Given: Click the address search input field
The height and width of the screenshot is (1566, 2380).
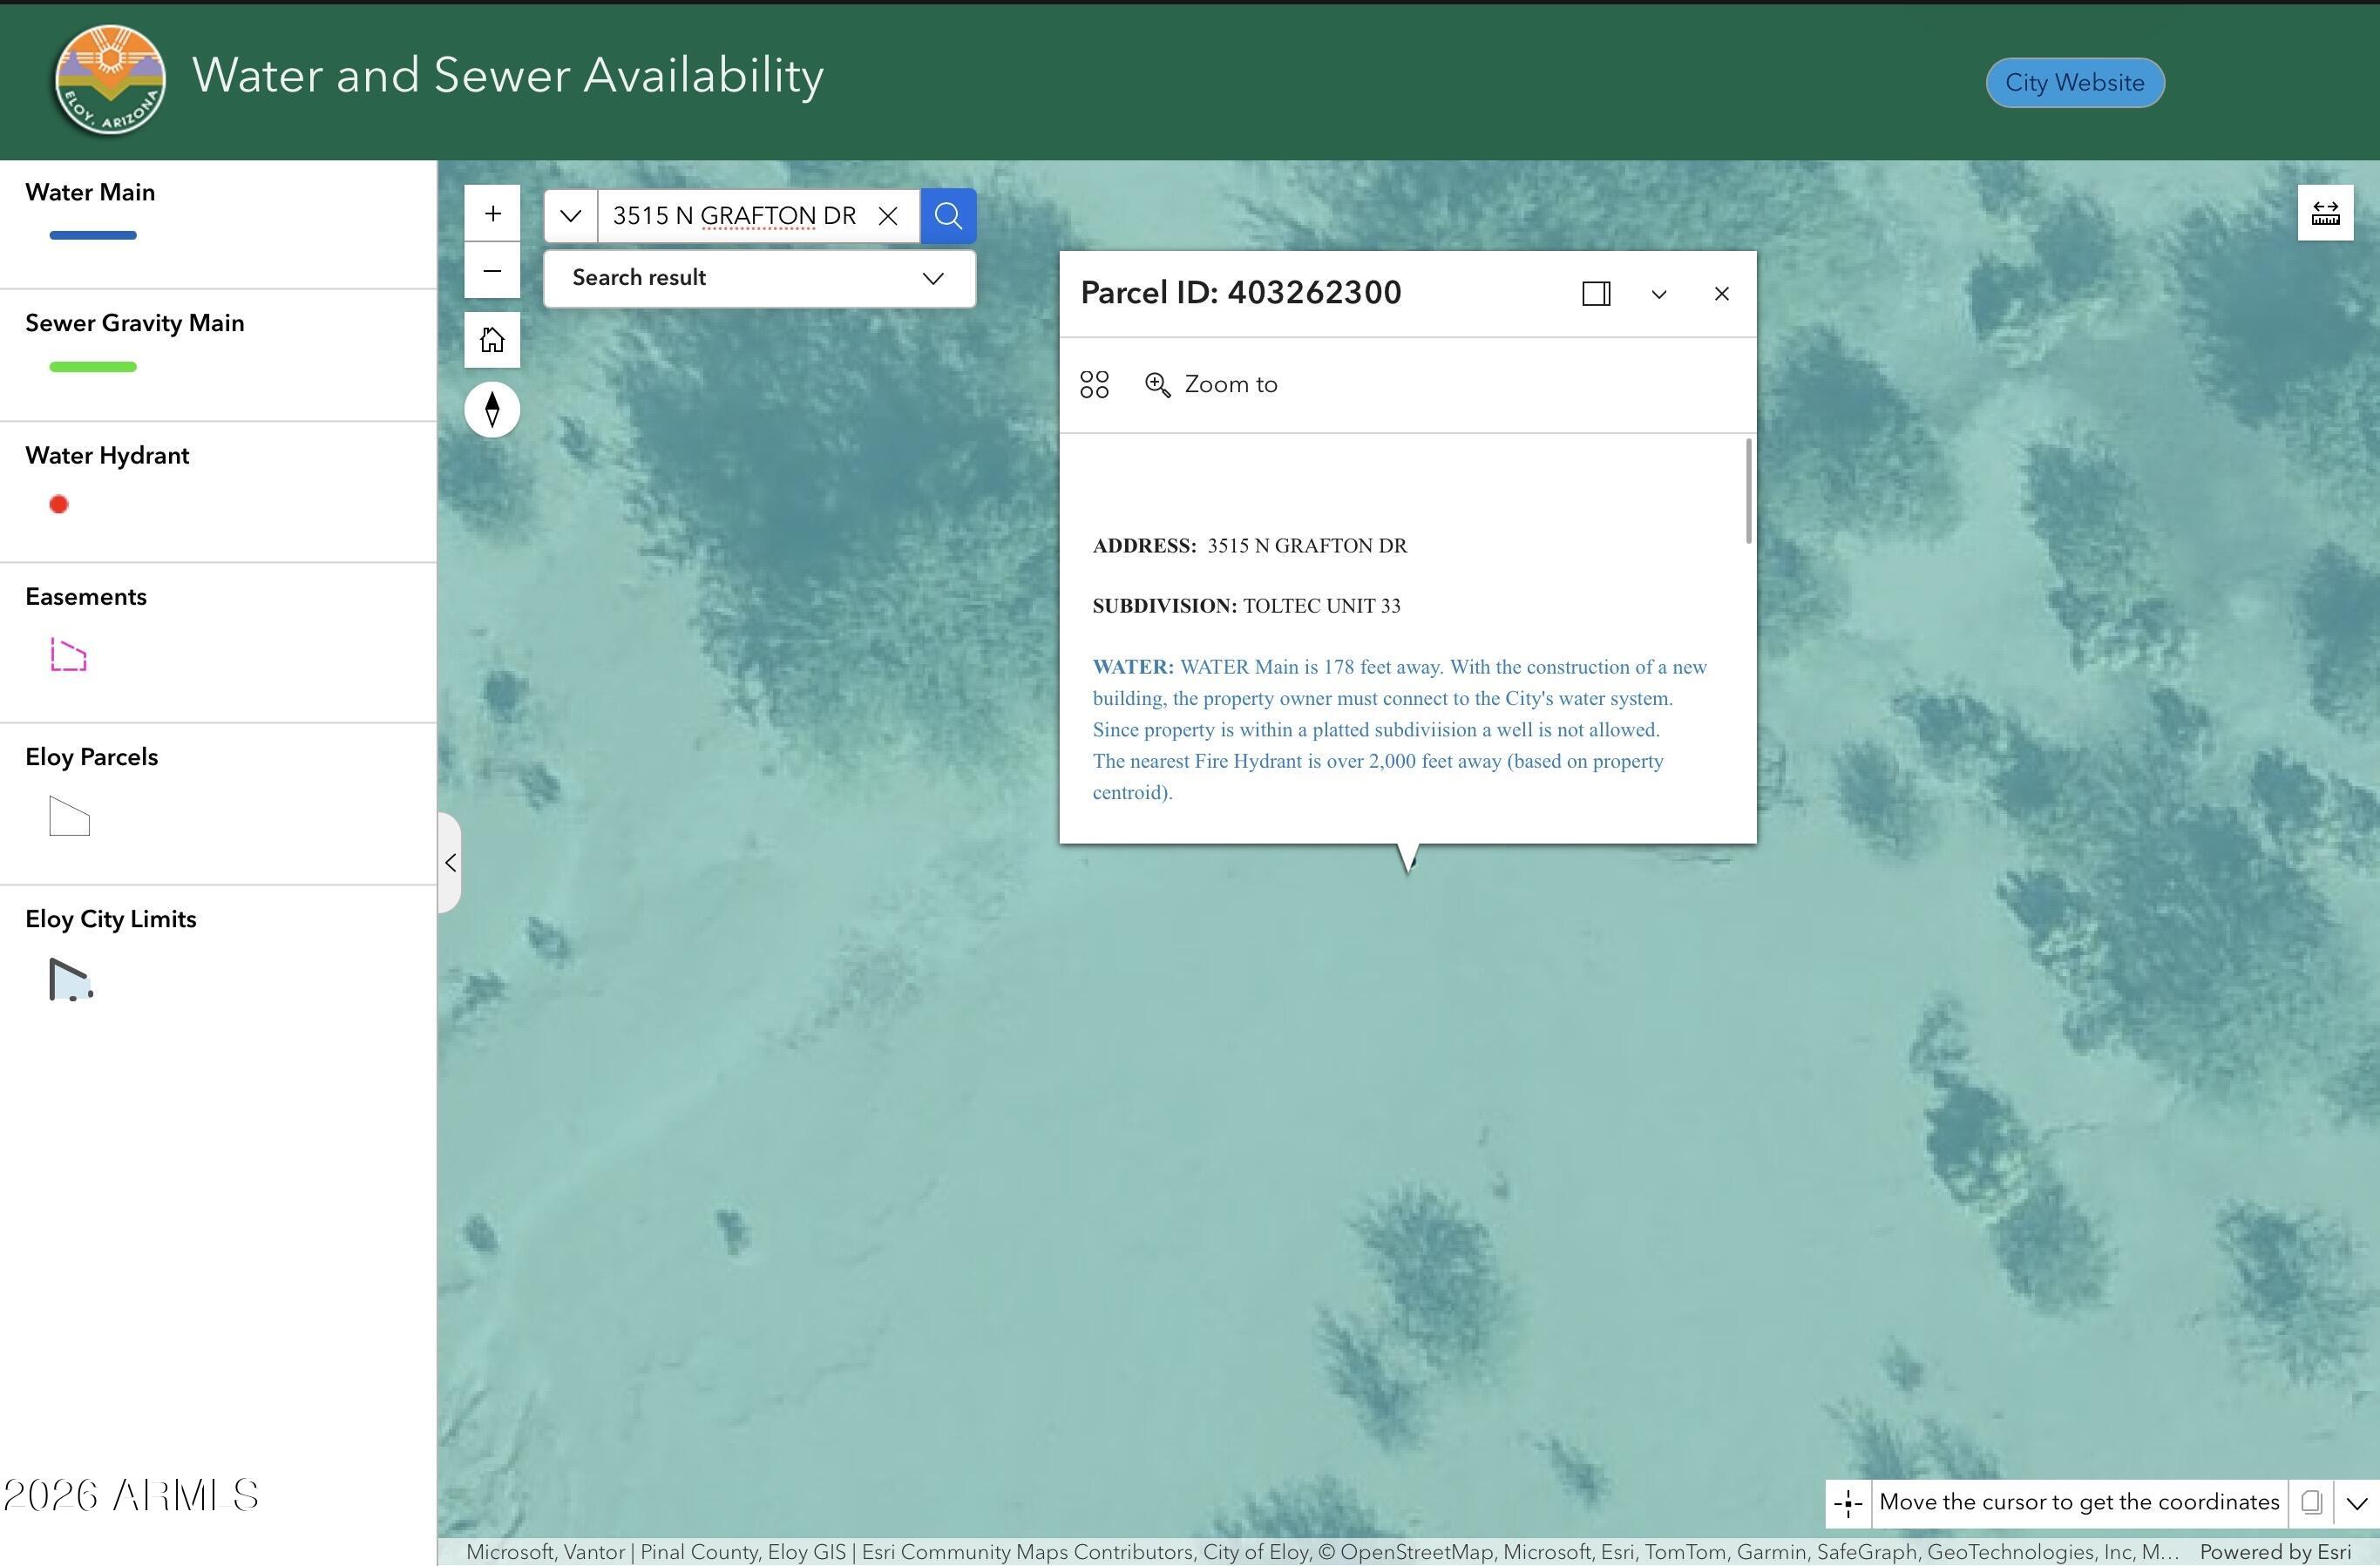Looking at the screenshot, I should 735,216.
